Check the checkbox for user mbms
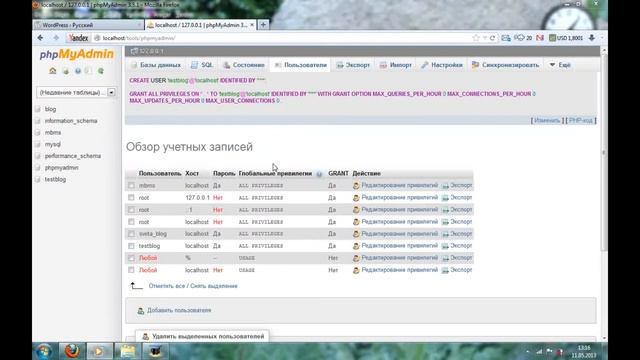 click(x=131, y=185)
